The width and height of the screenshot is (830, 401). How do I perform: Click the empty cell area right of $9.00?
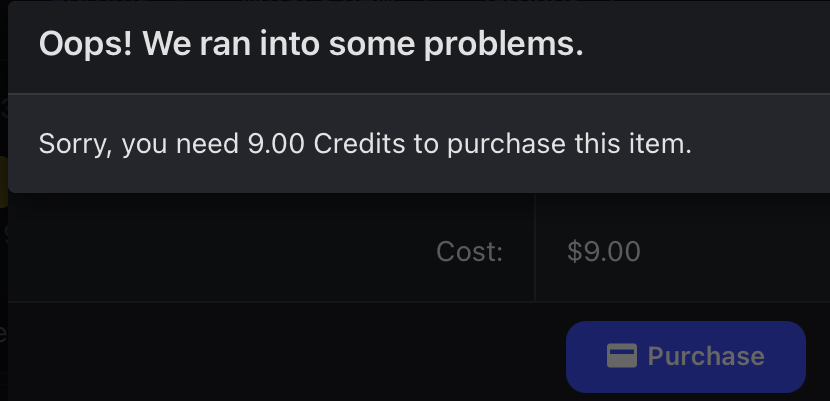pos(740,251)
